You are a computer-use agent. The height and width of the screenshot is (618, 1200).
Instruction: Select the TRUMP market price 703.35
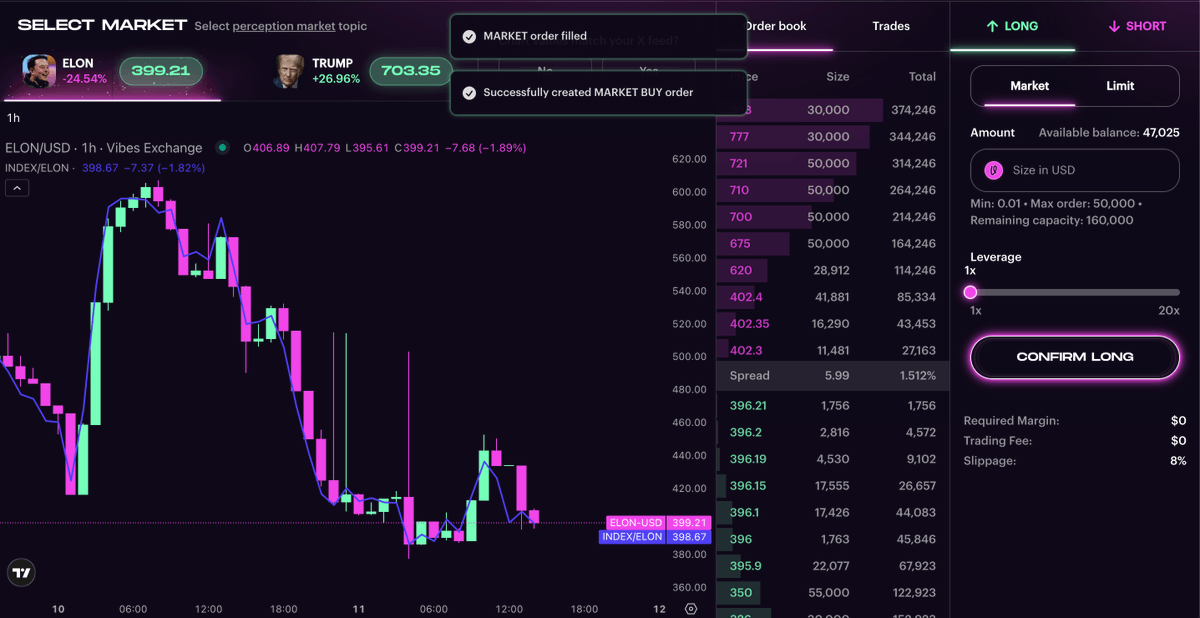(411, 71)
